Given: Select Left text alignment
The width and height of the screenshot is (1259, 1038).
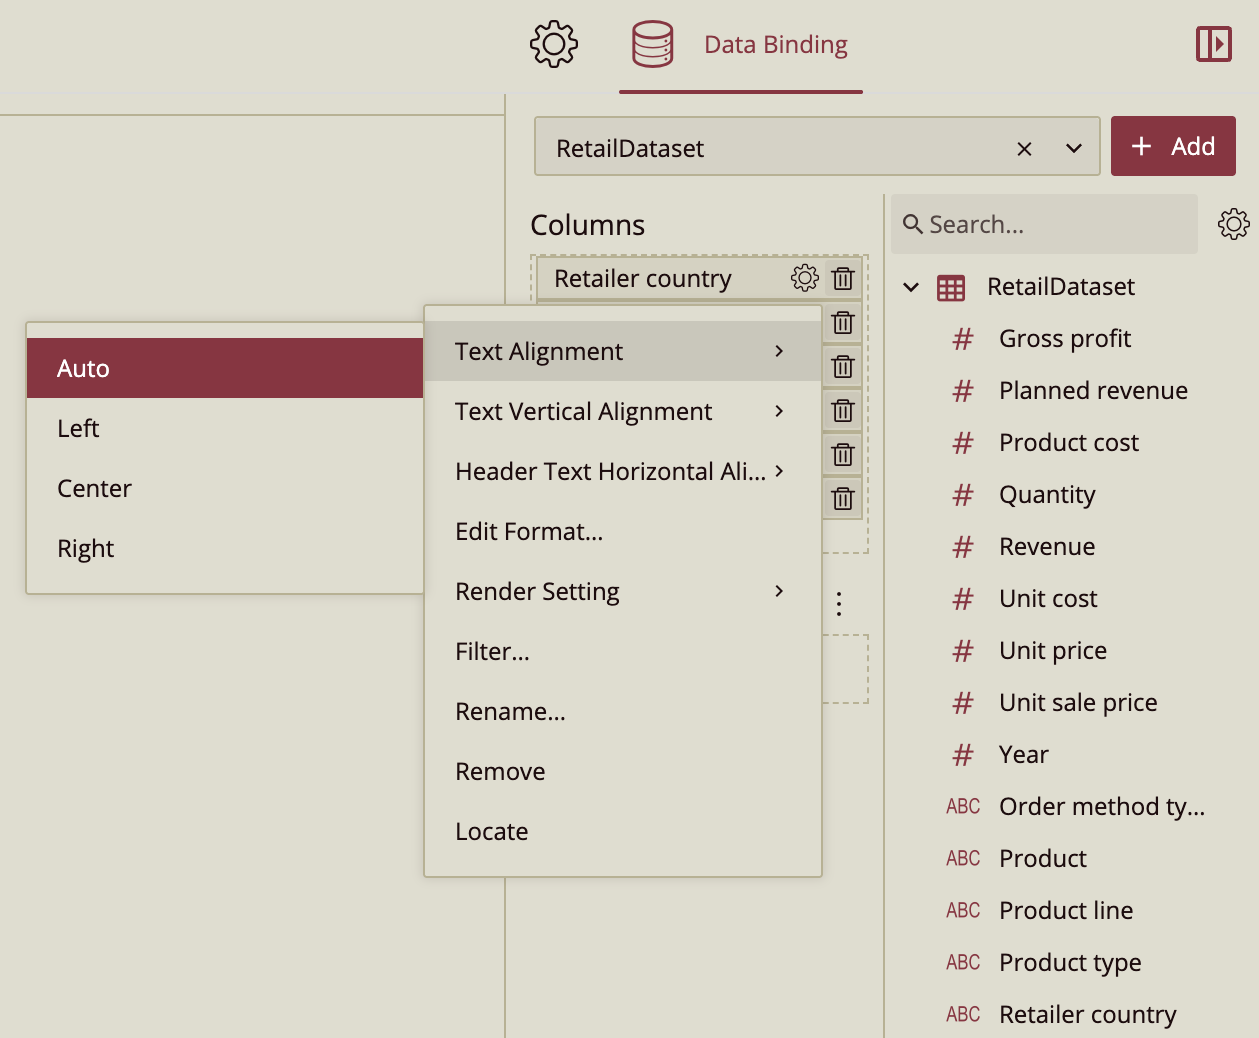Looking at the screenshot, I should tap(225, 428).
